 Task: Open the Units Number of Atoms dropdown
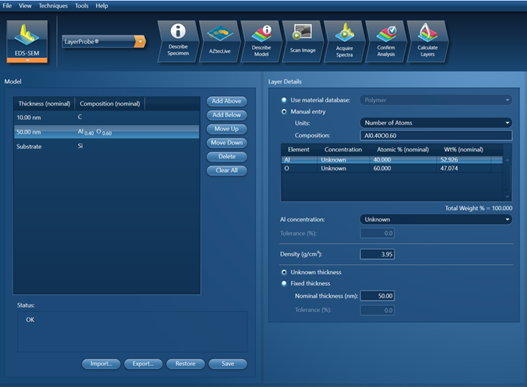(x=436, y=123)
